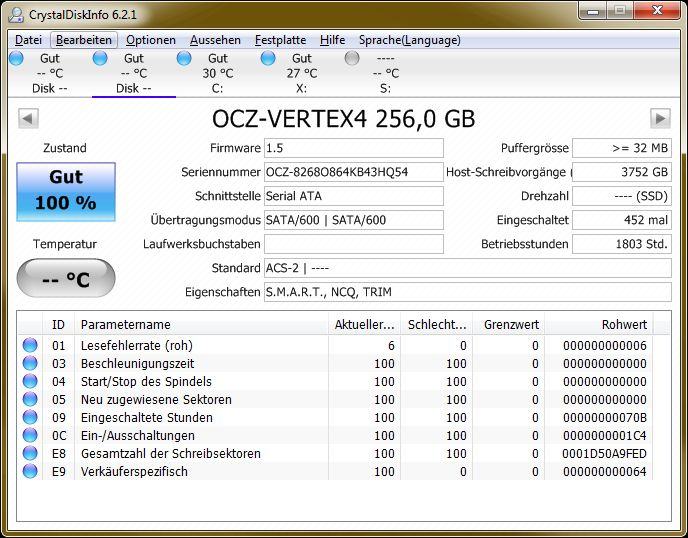Click the Aktueller... column header
The height and width of the screenshot is (538, 688).
coord(364,325)
